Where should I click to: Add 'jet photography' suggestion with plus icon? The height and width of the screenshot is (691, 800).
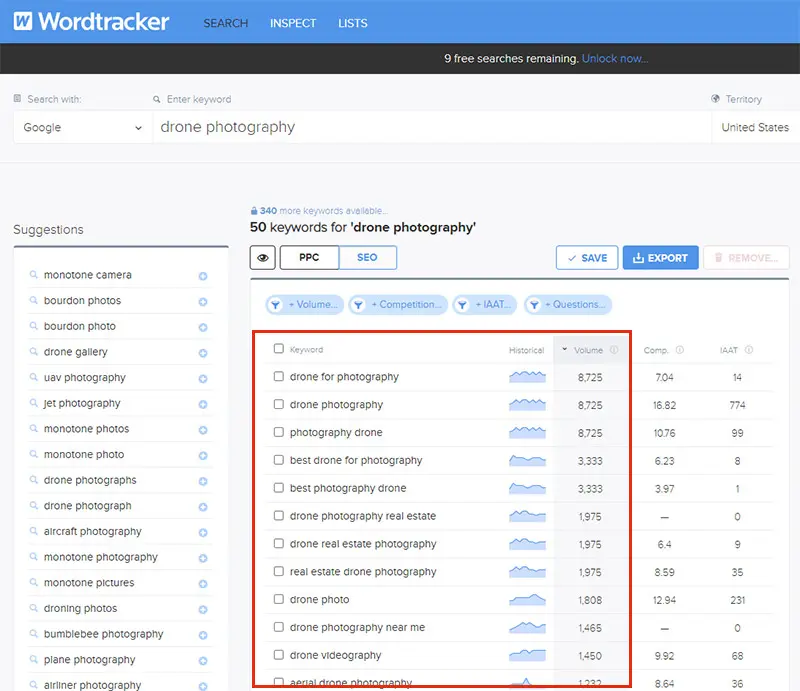(x=203, y=404)
